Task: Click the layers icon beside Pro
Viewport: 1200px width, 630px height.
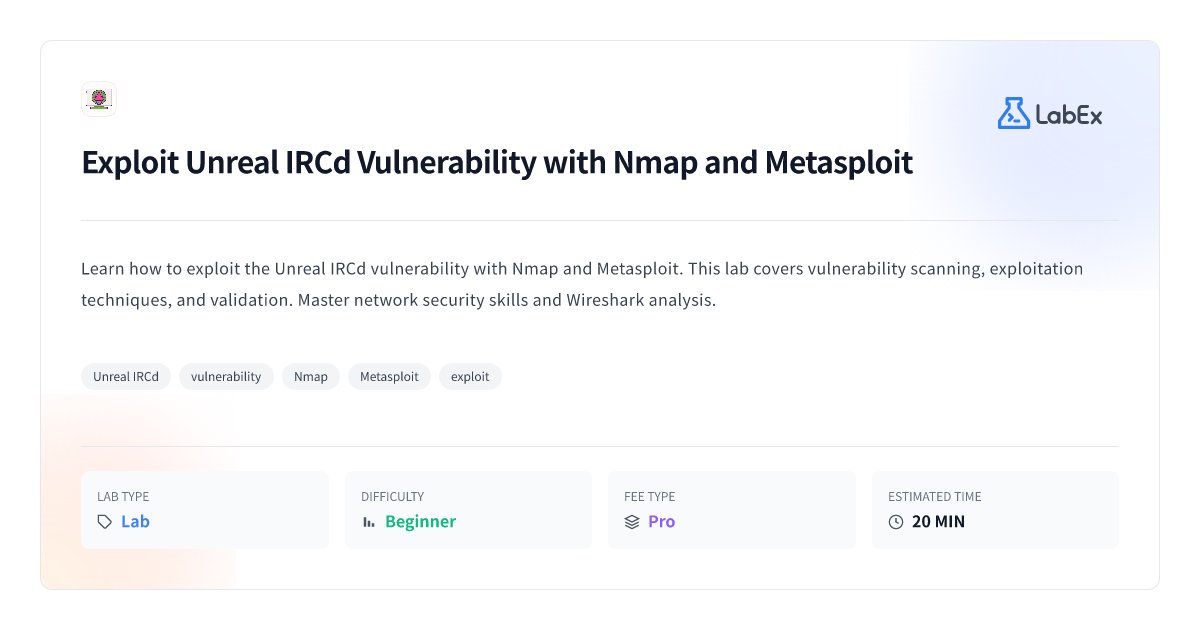Action: [x=632, y=522]
